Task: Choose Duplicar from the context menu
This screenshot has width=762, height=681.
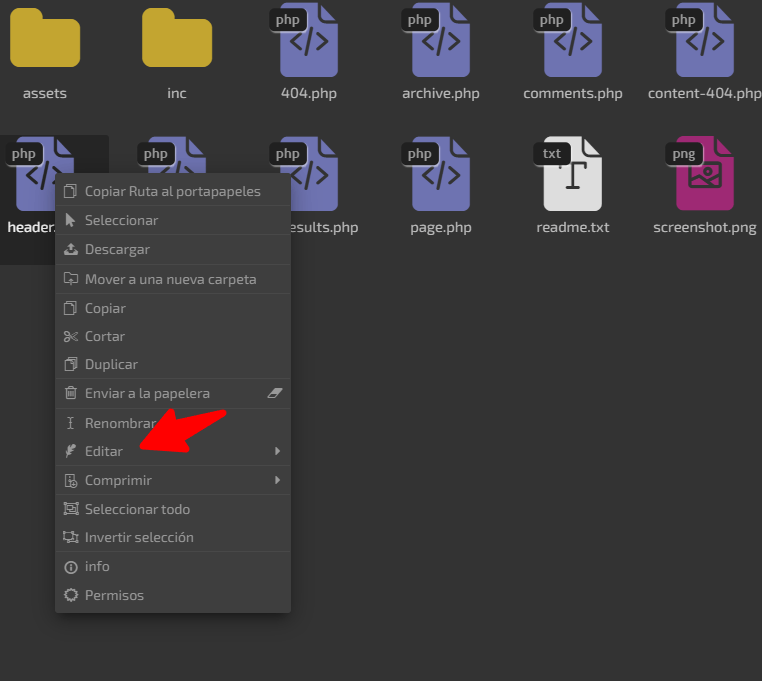Action: tap(173, 364)
